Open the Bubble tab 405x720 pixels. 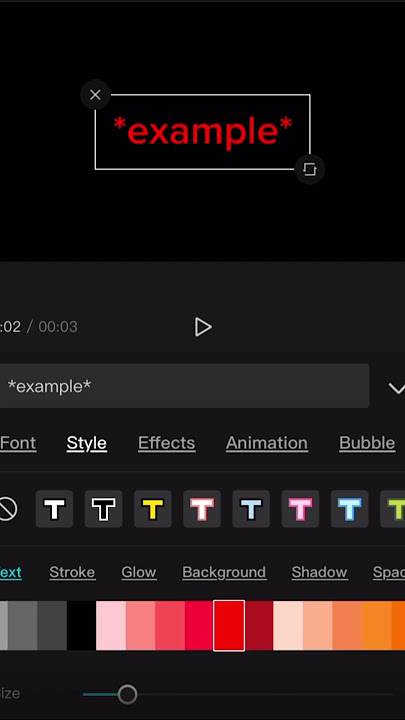367,443
